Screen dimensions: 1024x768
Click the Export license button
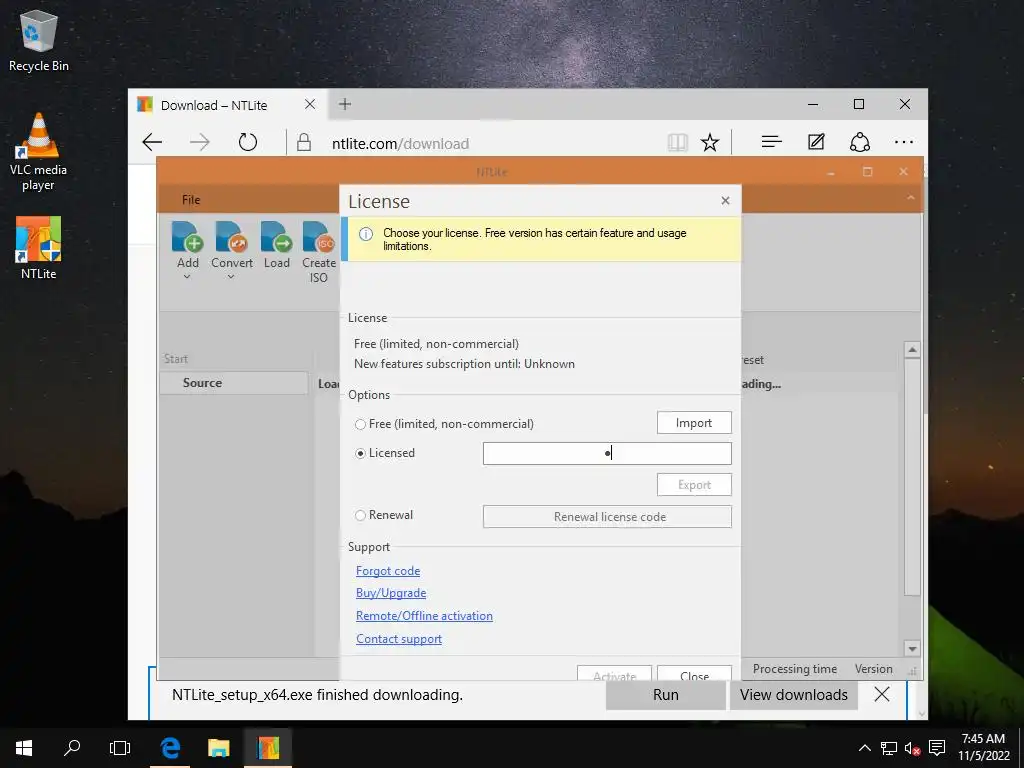coord(694,485)
